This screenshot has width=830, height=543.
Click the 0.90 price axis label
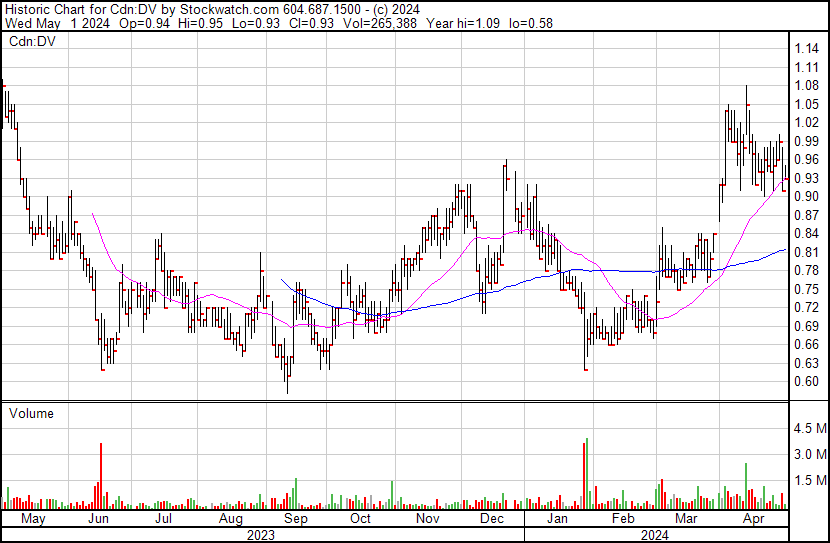807,196
